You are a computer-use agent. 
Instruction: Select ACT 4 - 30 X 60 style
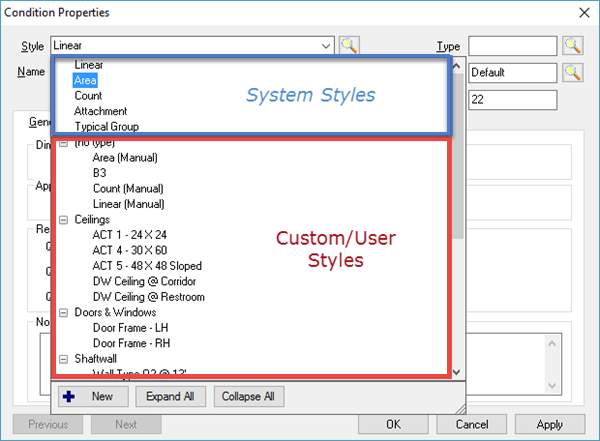coord(130,250)
